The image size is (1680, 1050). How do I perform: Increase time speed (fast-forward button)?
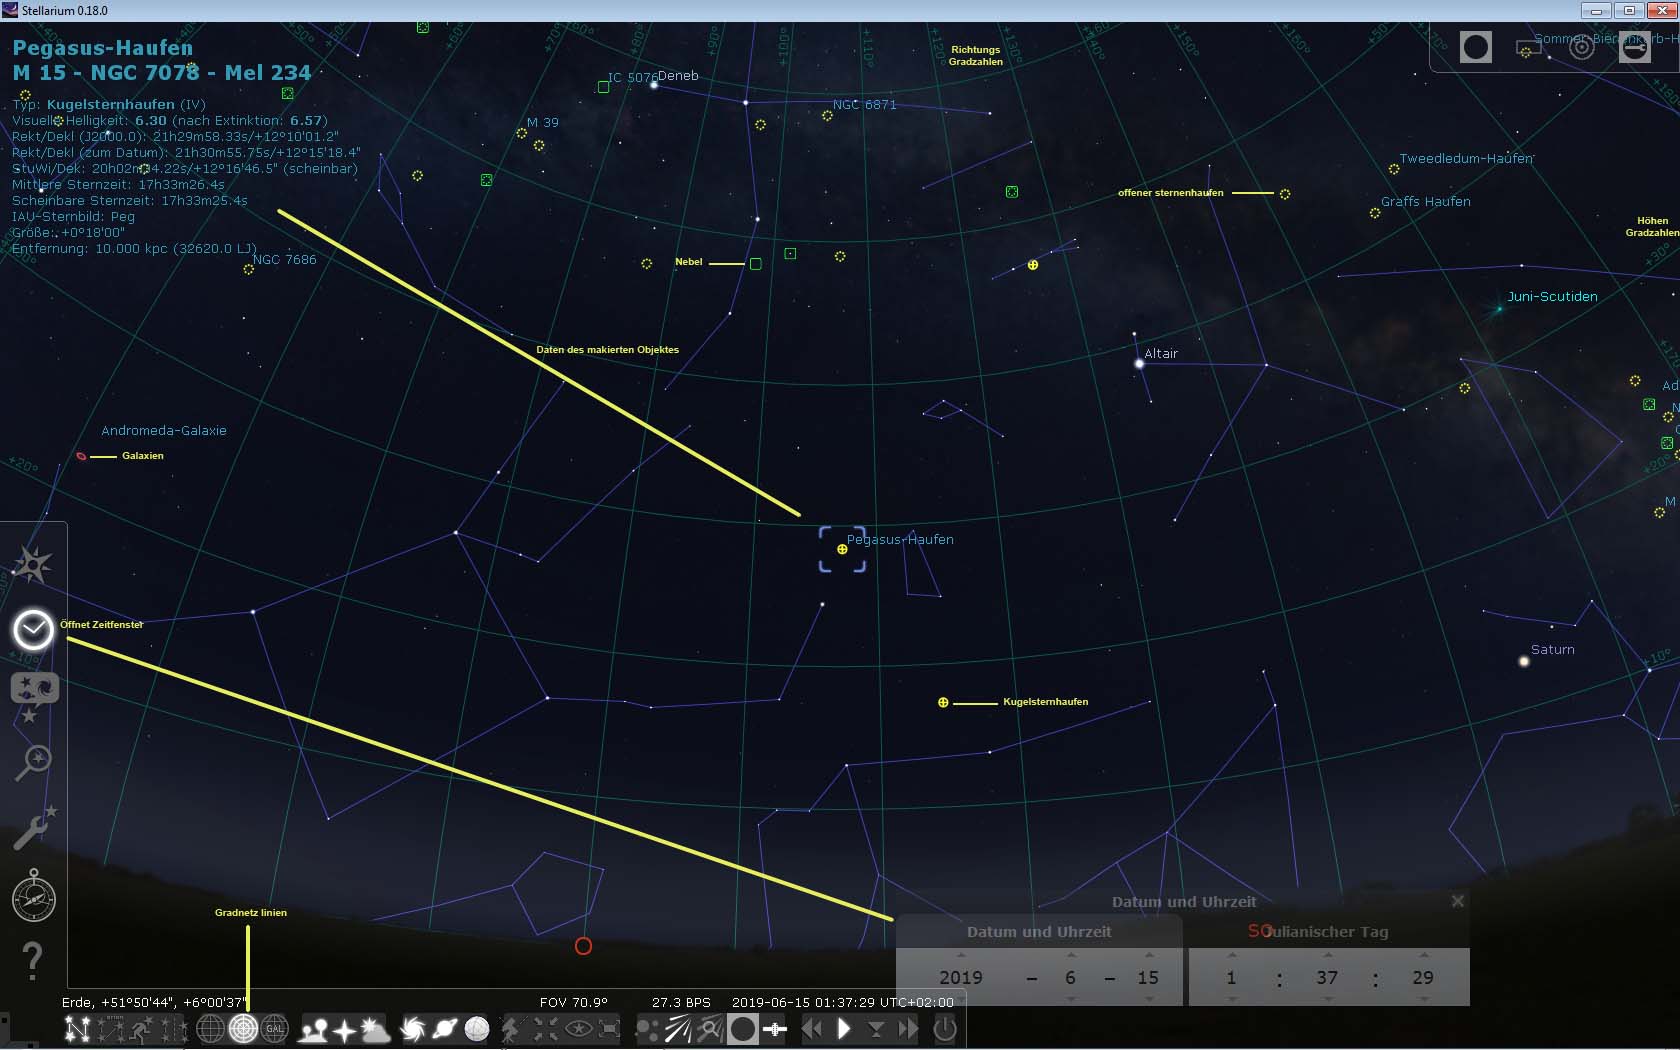coord(908,1028)
